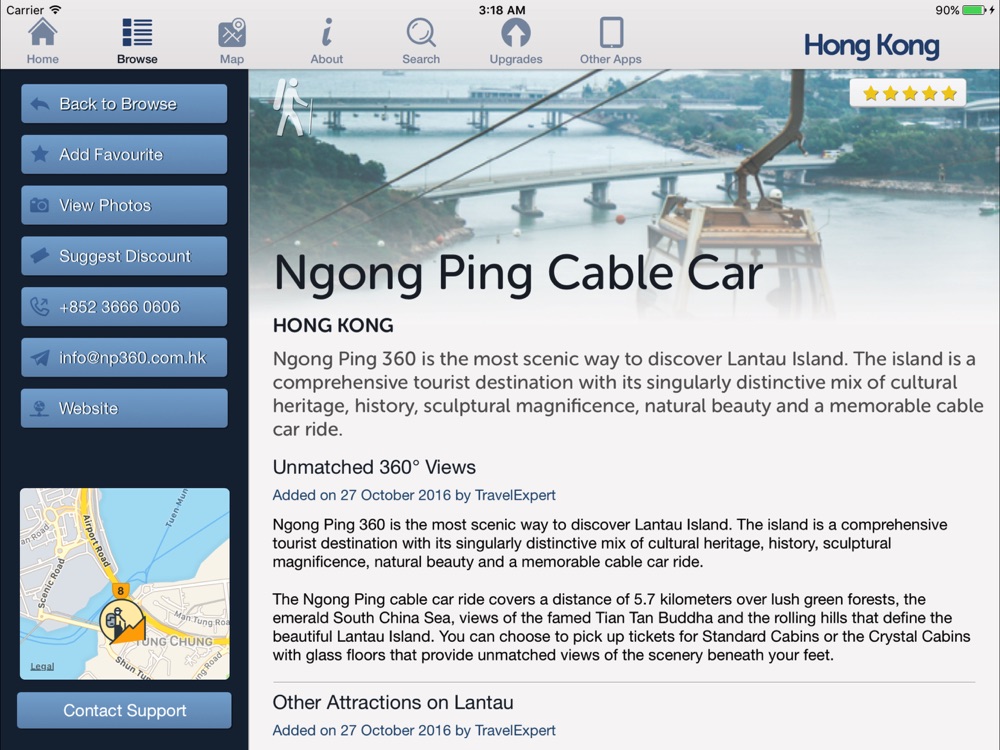Call +852 3666 0606

click(124, 307)
